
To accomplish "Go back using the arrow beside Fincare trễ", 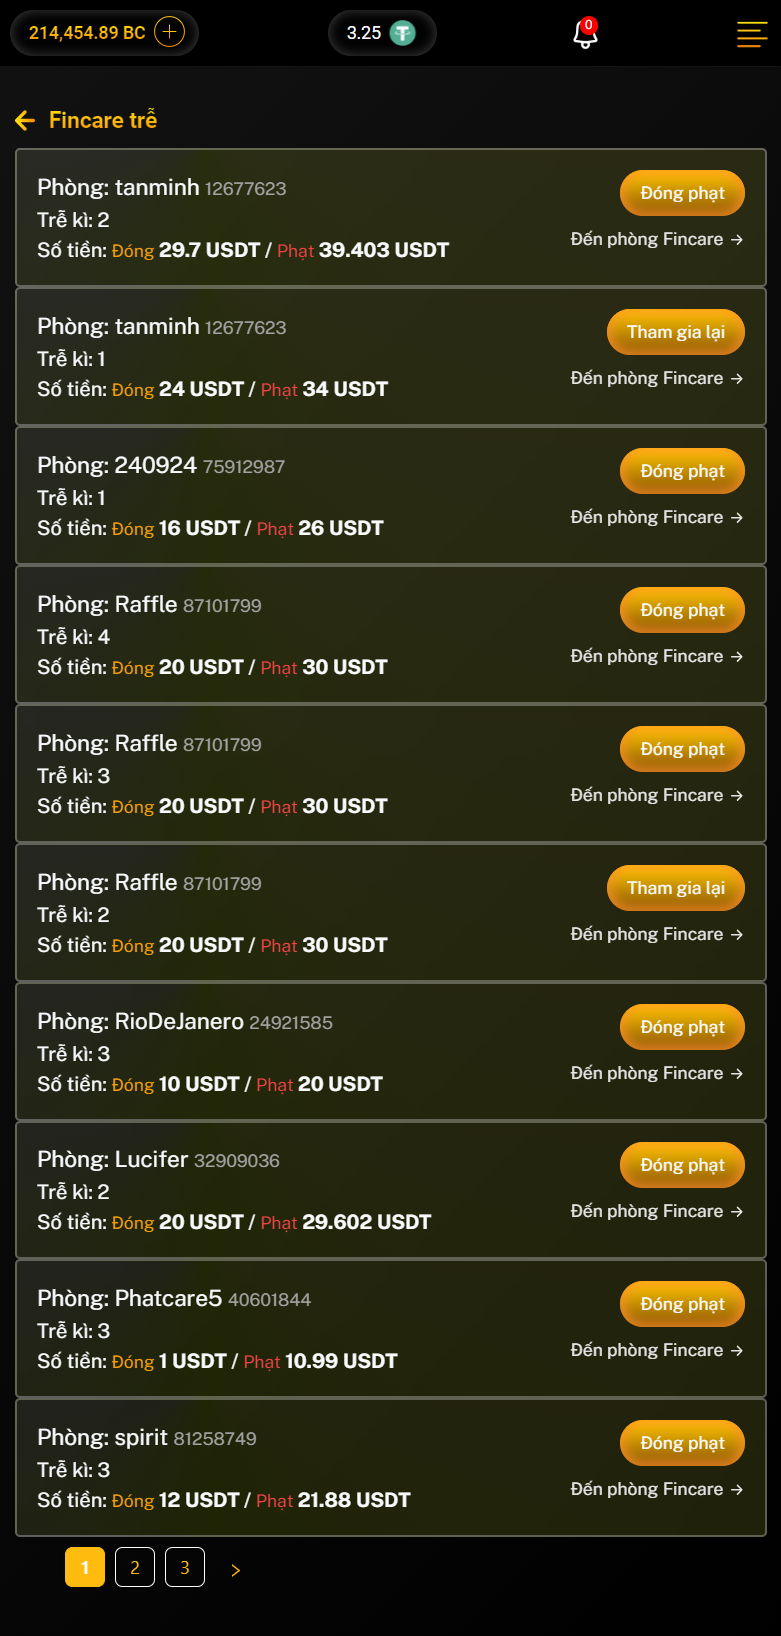I will [x=25, y=121].
